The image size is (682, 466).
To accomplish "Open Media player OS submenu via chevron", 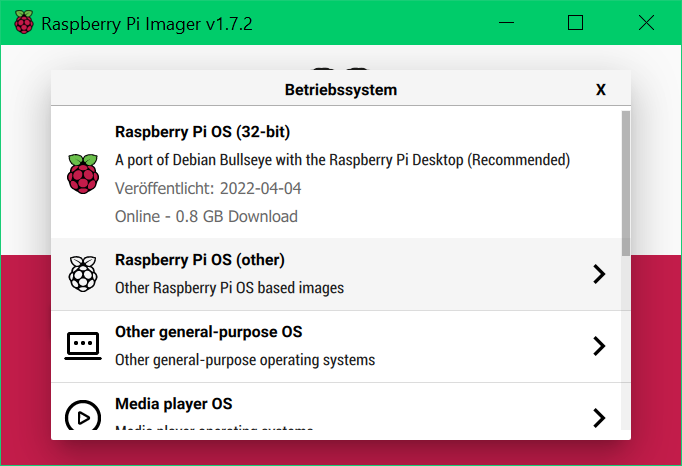I will tap(599, 417).
